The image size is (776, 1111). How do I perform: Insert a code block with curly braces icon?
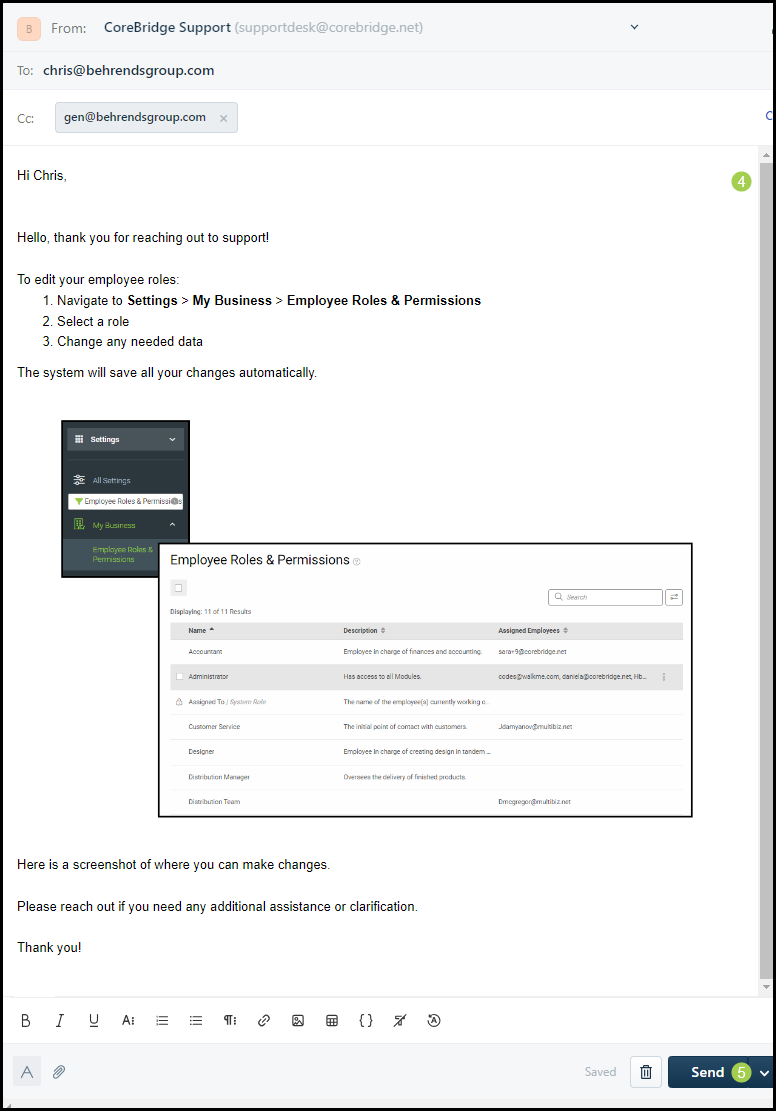pos(366,1020)
